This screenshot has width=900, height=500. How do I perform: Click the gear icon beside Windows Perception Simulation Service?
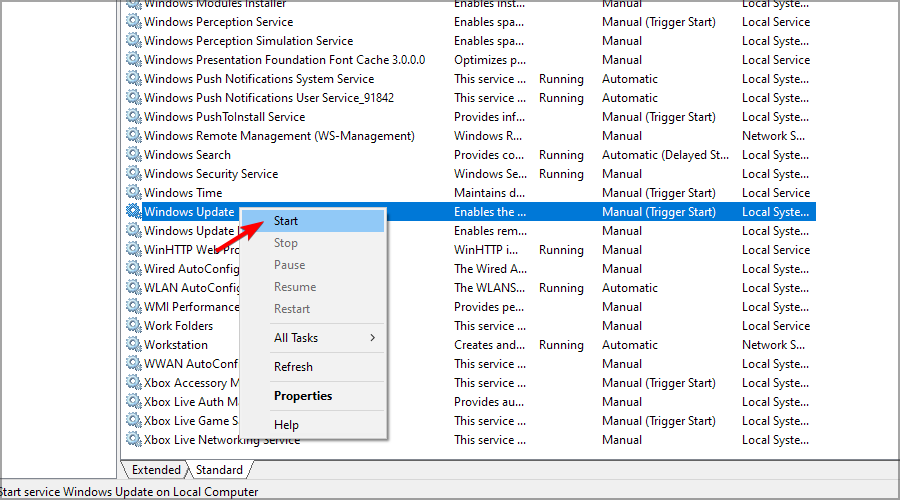coord(134,40)
